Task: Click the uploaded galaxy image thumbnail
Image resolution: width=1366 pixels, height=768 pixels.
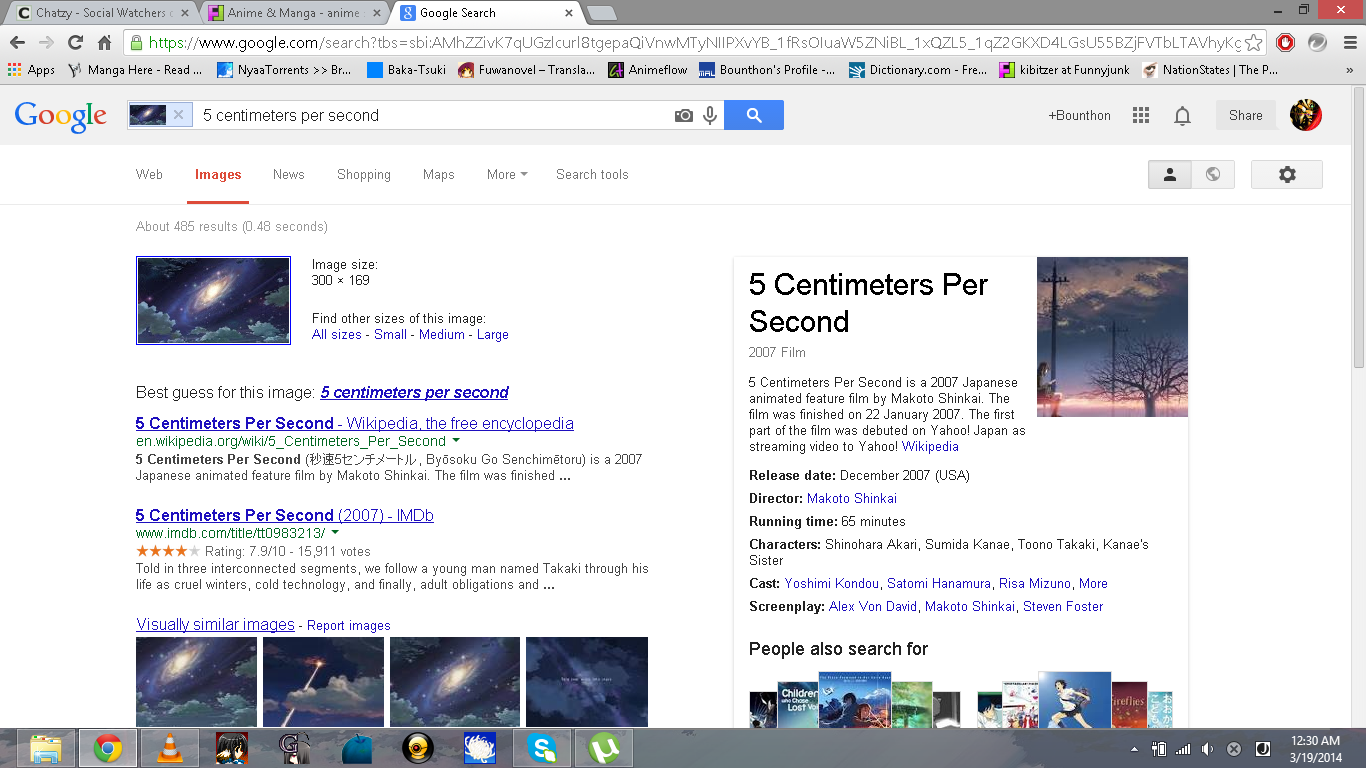Action: [x=213, y=301]
